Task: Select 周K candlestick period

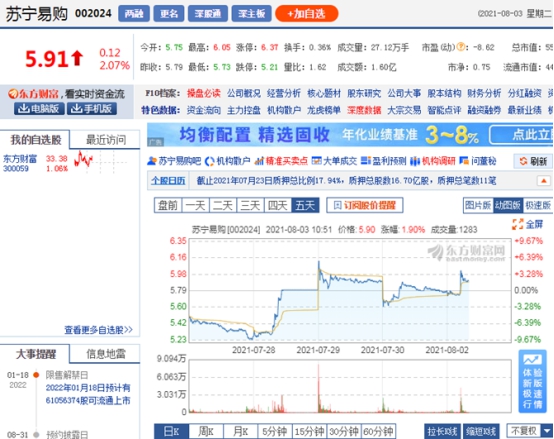Action: (x=206, y=431)
